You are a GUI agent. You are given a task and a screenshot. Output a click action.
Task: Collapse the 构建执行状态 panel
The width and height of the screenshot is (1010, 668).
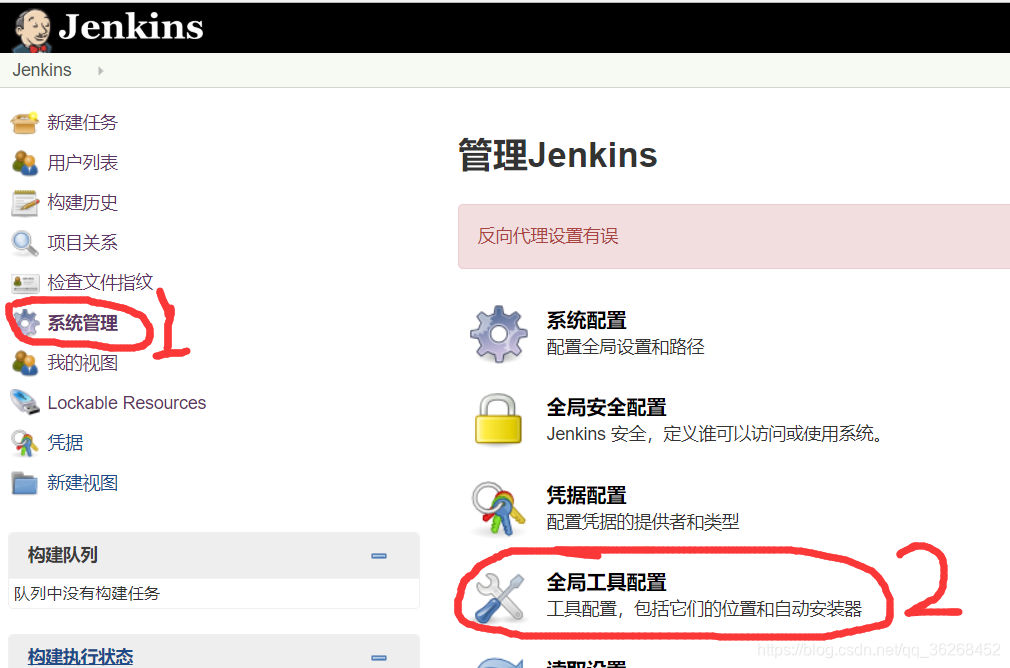(379, 658)
